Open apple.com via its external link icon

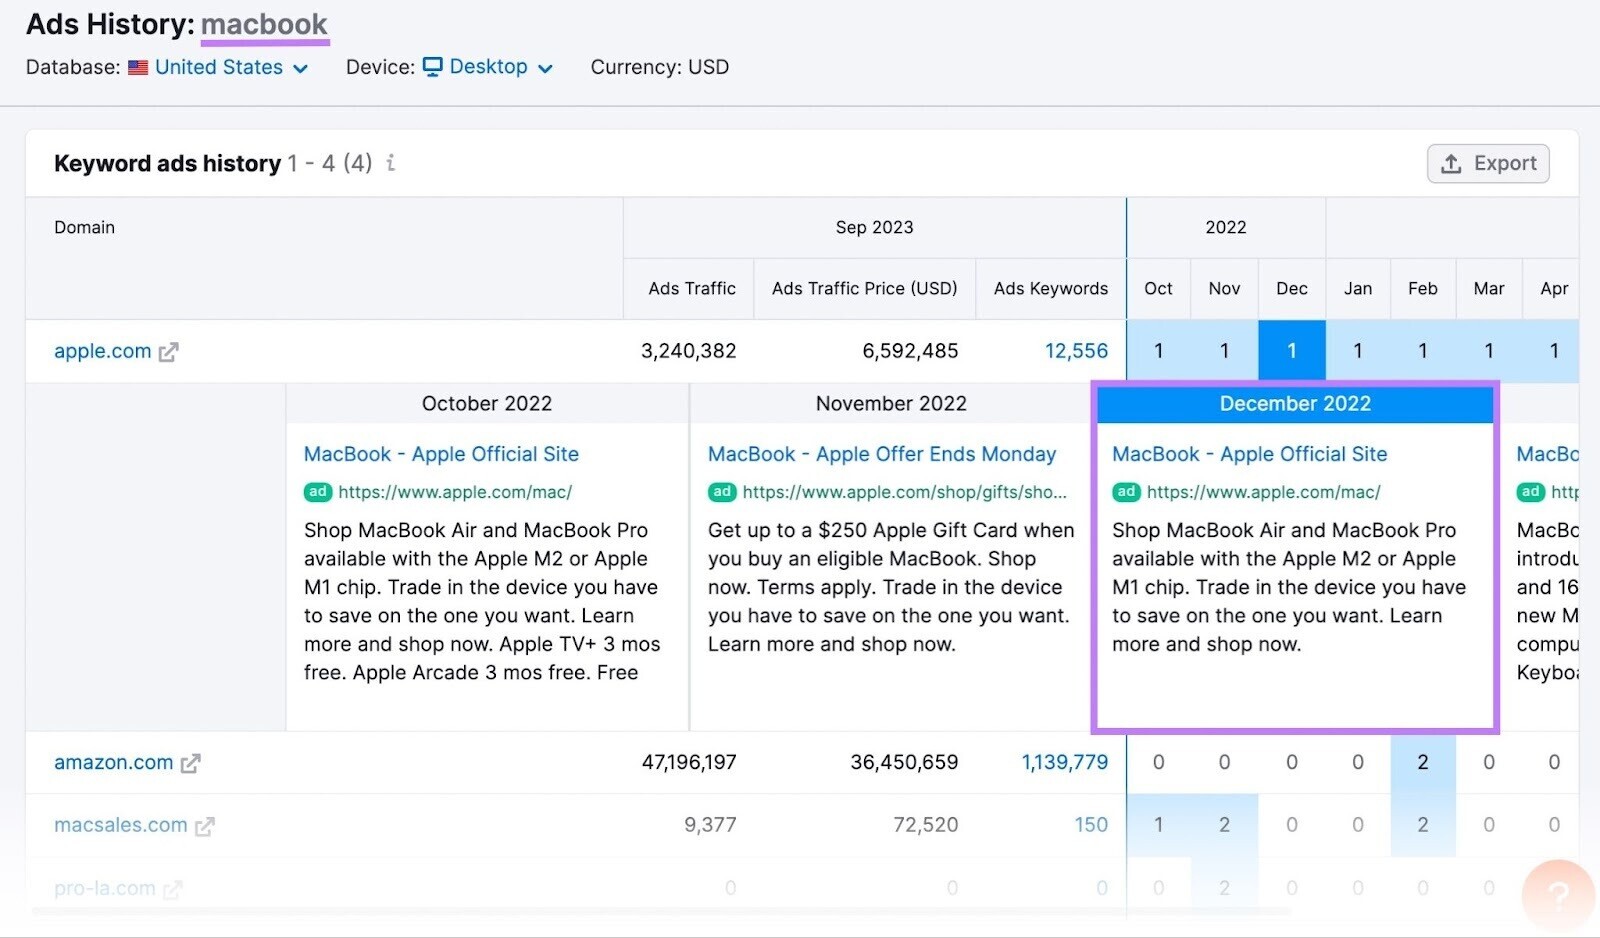tap(170, 351)
